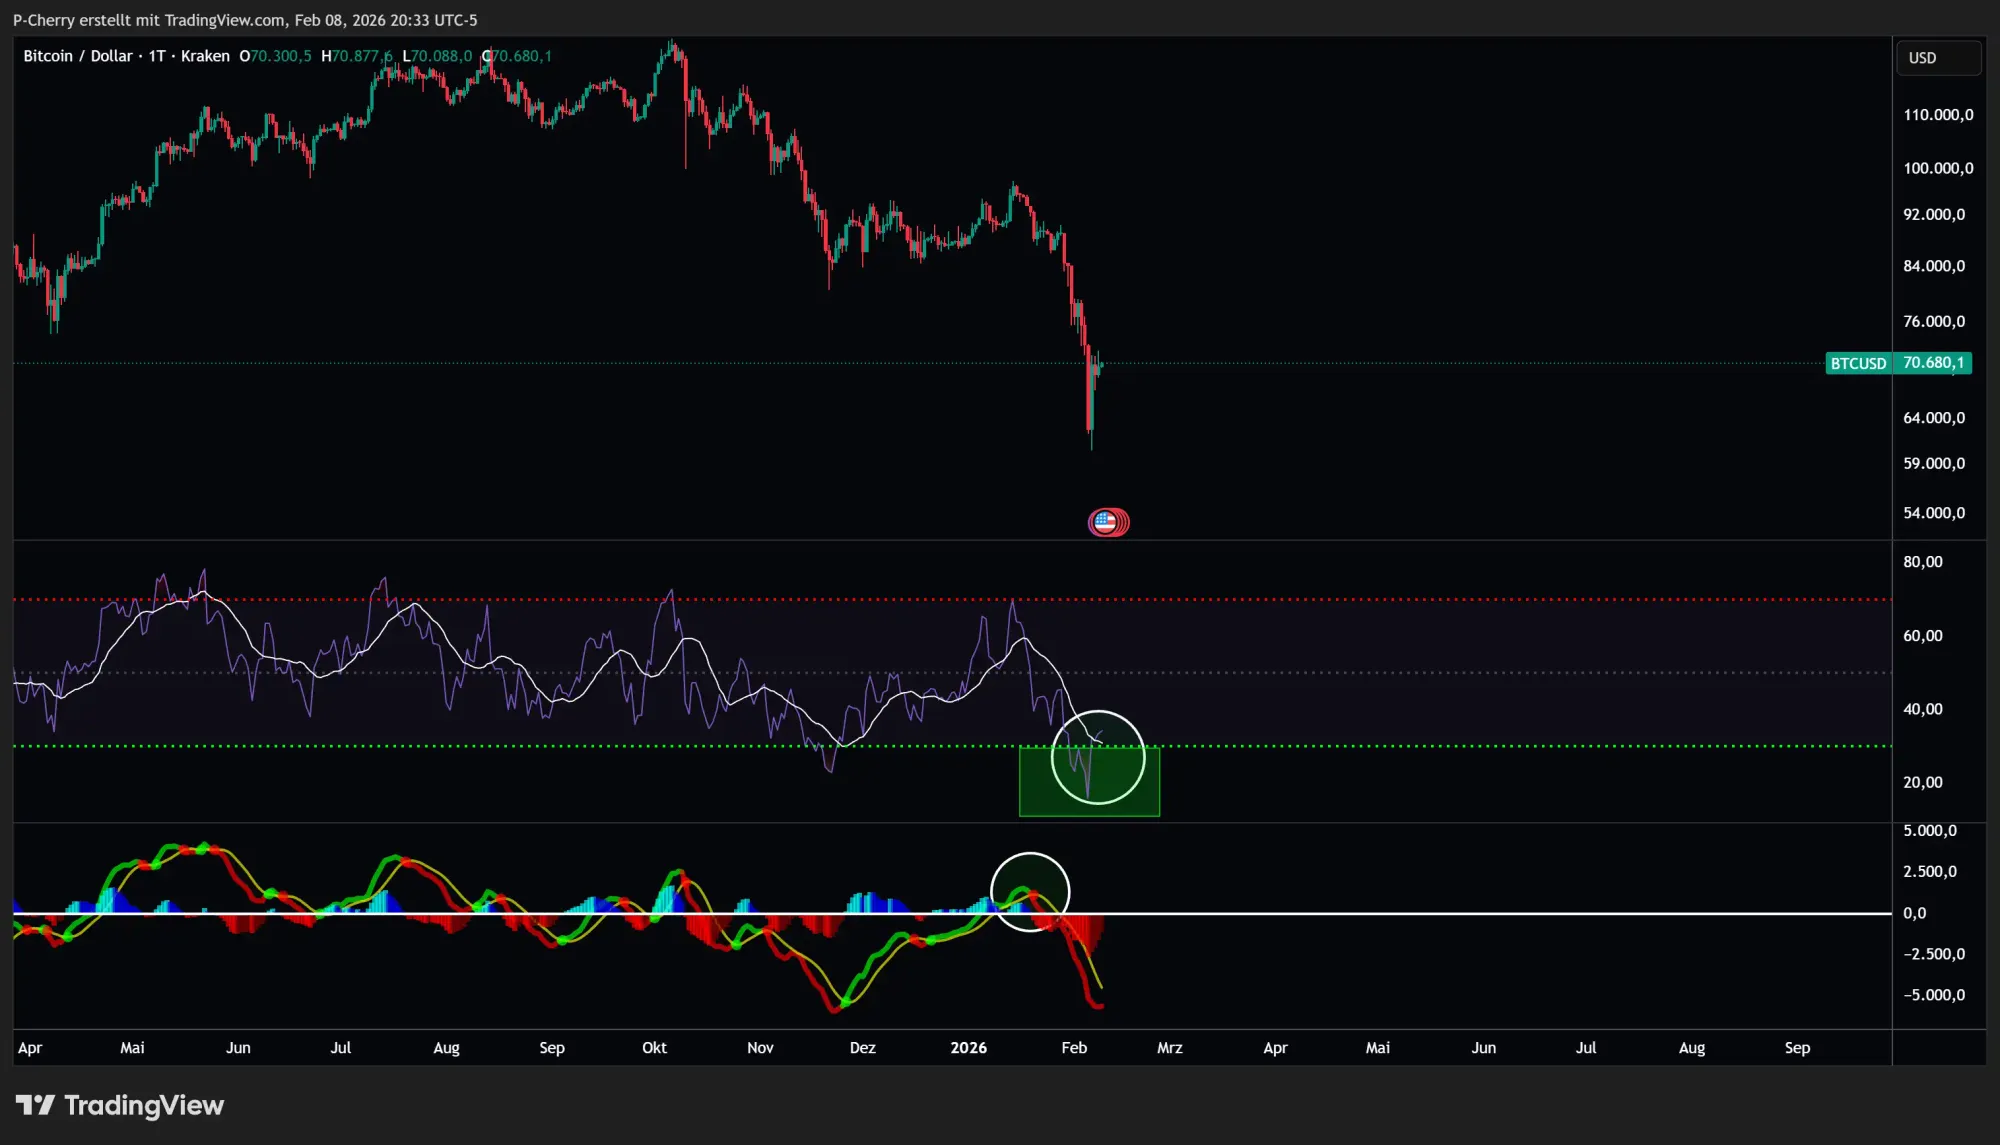Open the Kraken exchange selector in the legend
Viewport: 2000px width, 1145px height.
[x=205, y=56]
